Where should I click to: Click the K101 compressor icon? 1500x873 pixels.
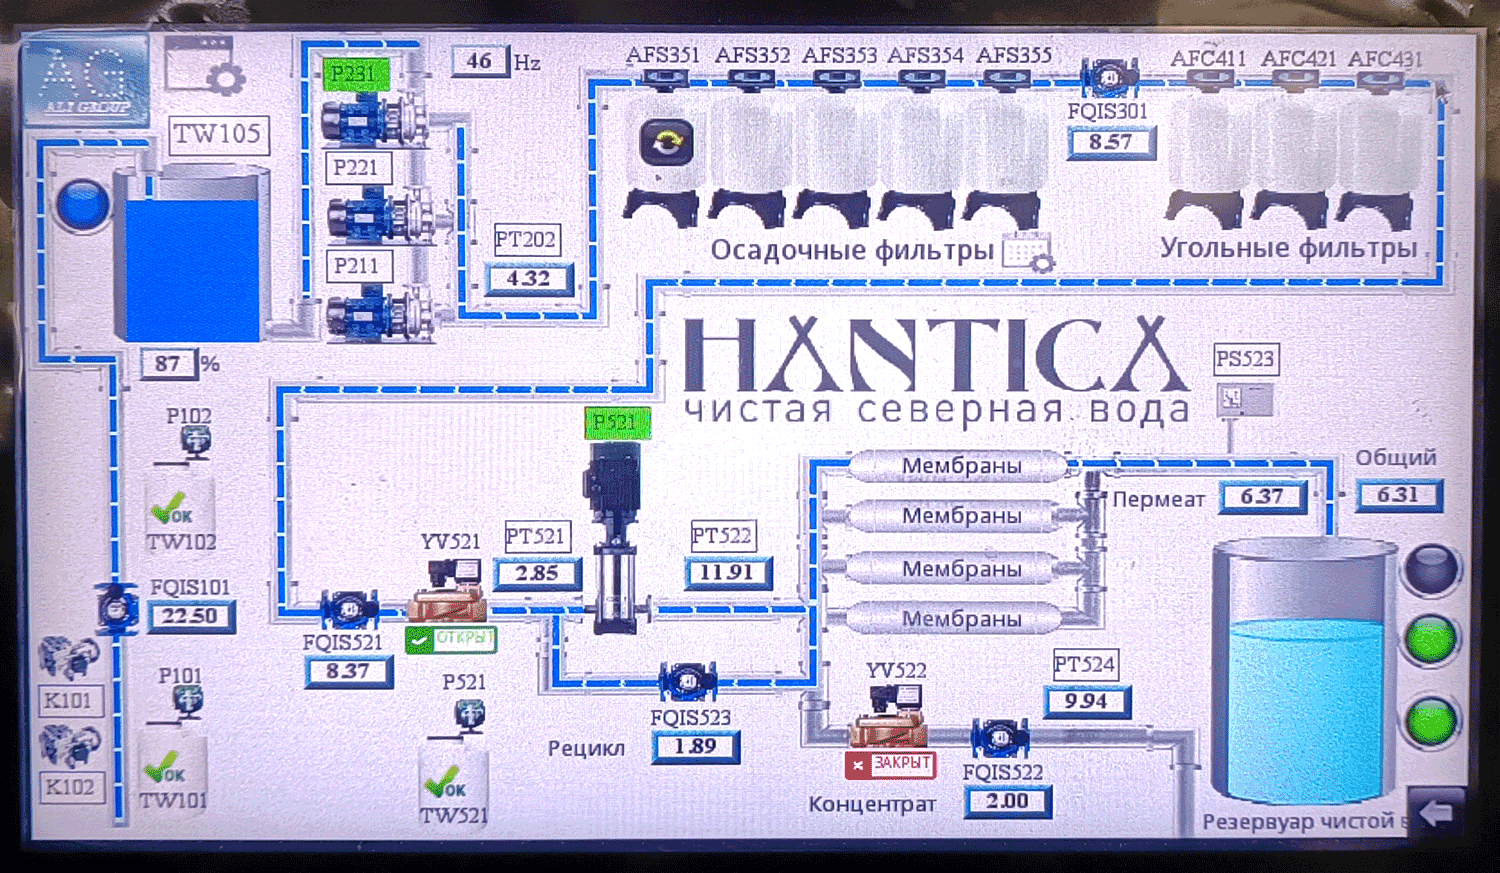(68, 657)
